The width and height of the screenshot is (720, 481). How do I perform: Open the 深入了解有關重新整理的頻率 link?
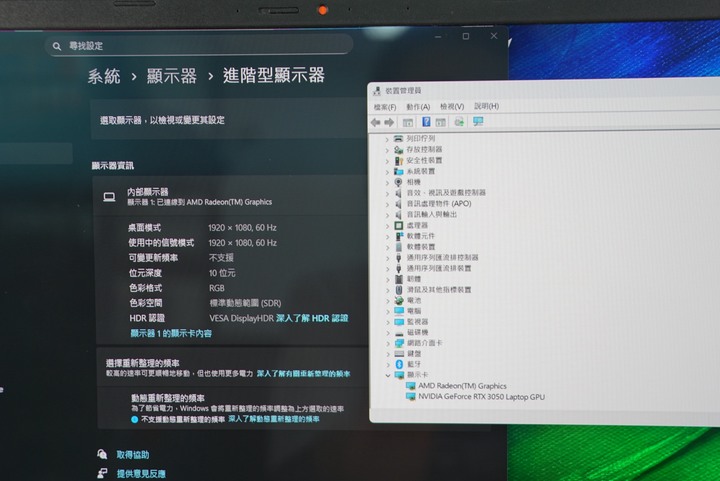click(x=304, y=374)
